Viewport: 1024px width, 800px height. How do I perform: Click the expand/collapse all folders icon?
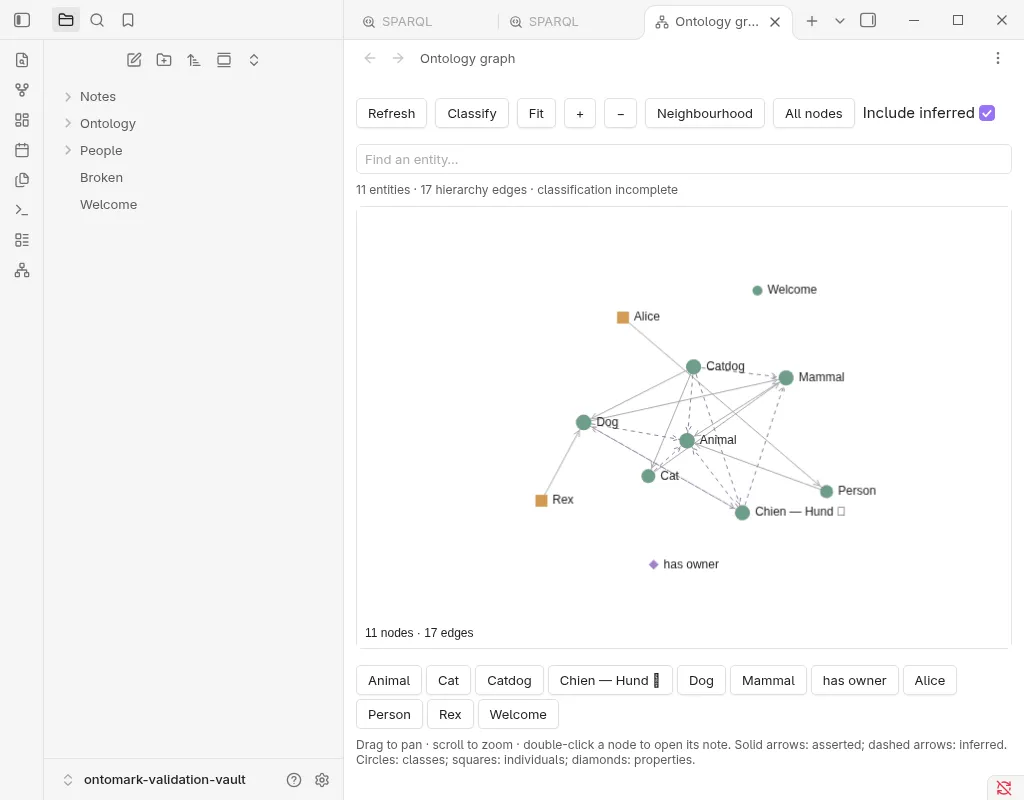[254, 60]
